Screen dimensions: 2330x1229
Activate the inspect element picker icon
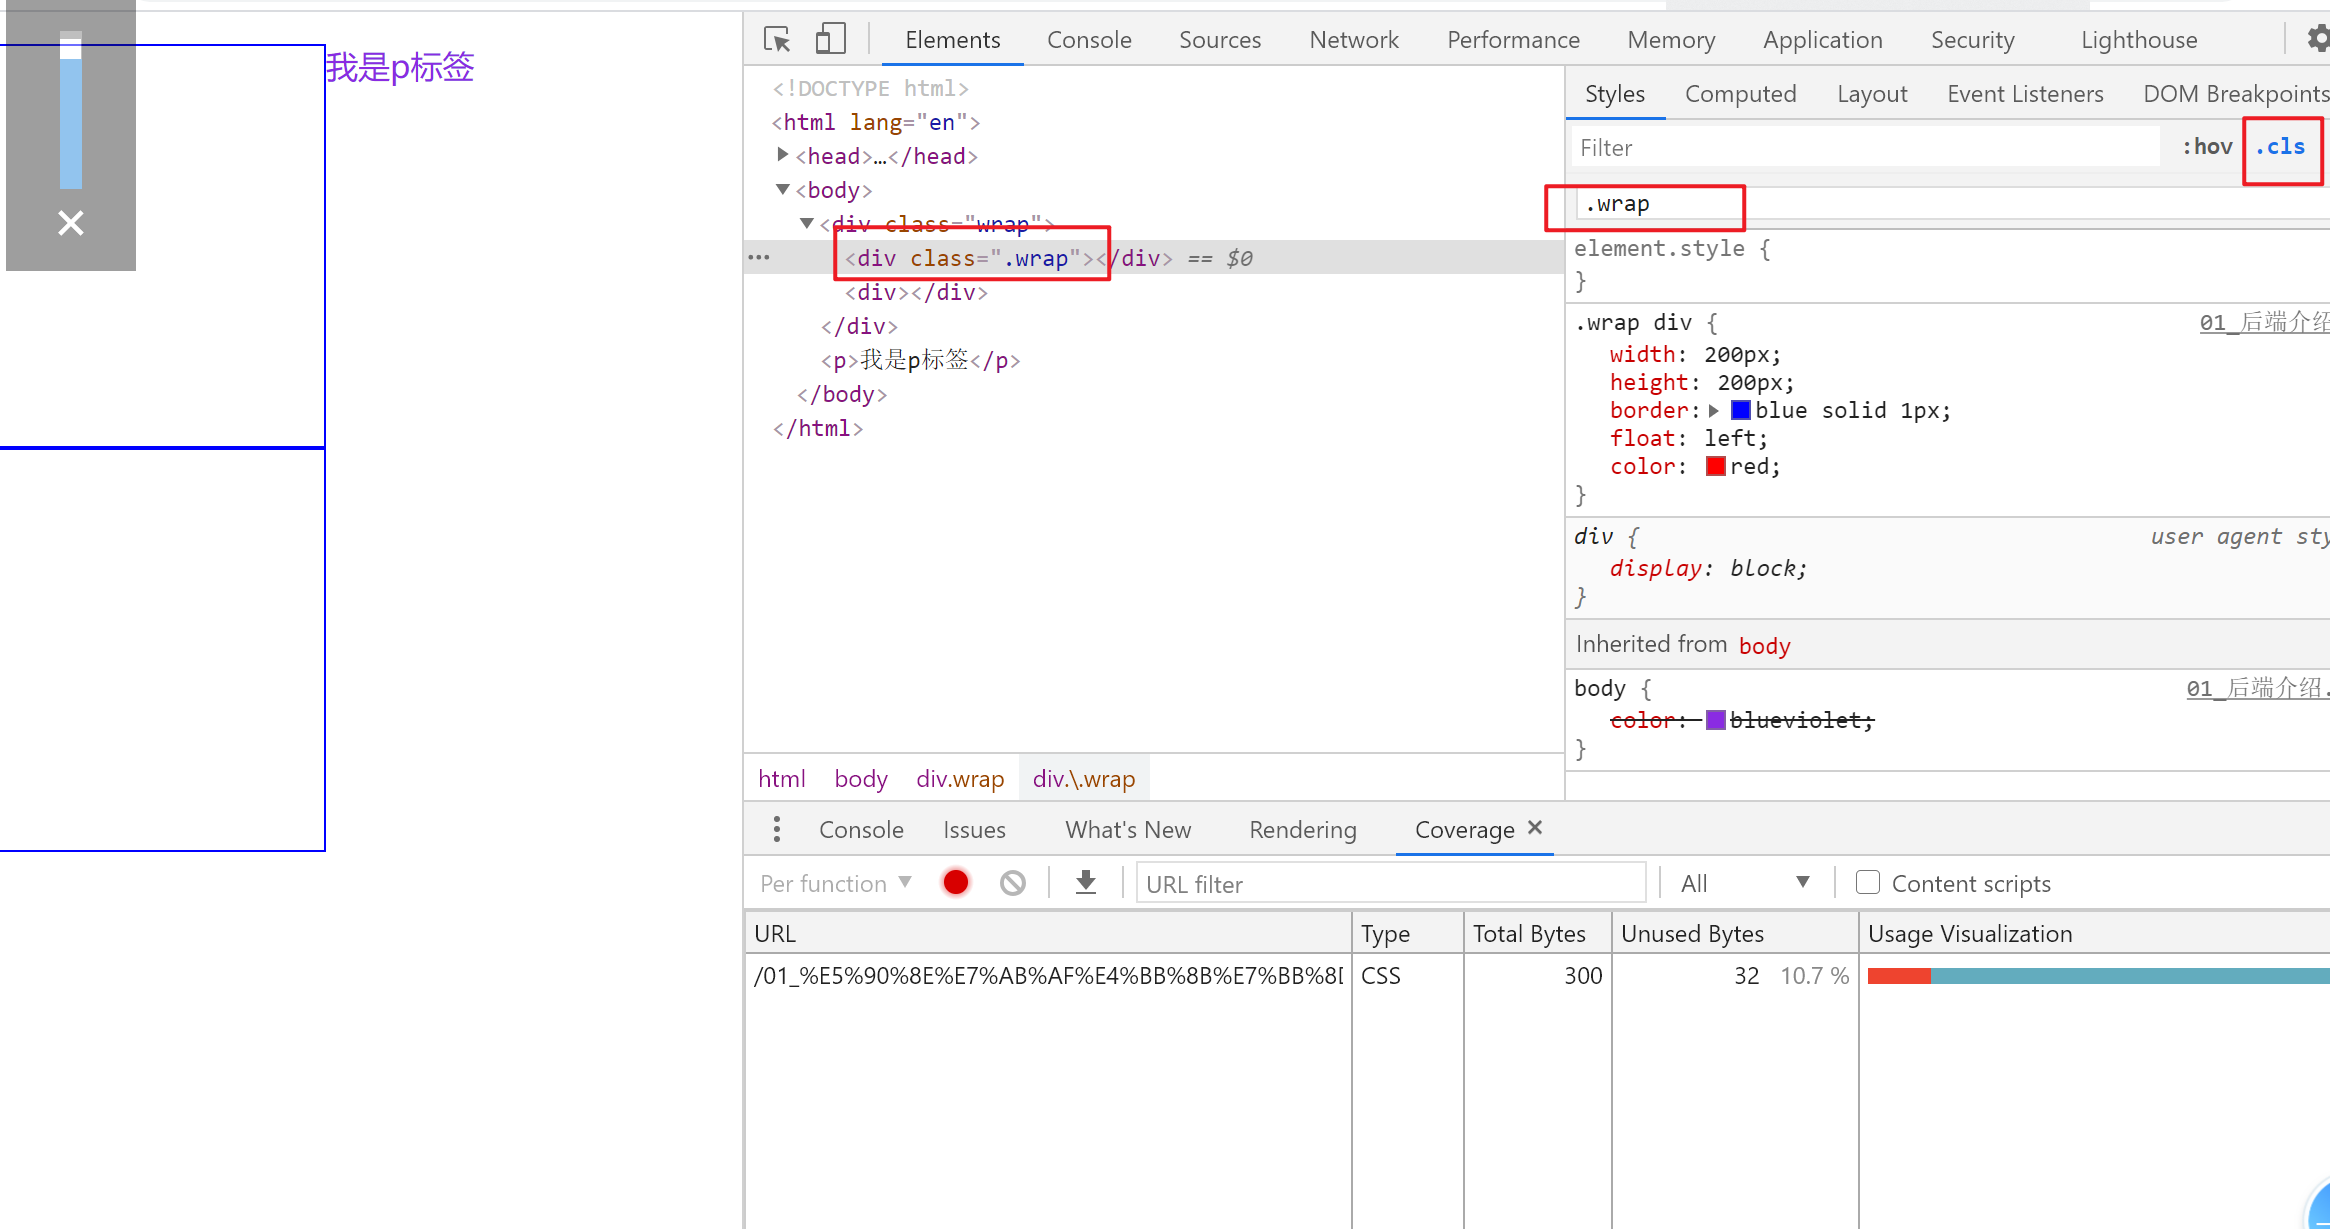[x=777, y=40]
